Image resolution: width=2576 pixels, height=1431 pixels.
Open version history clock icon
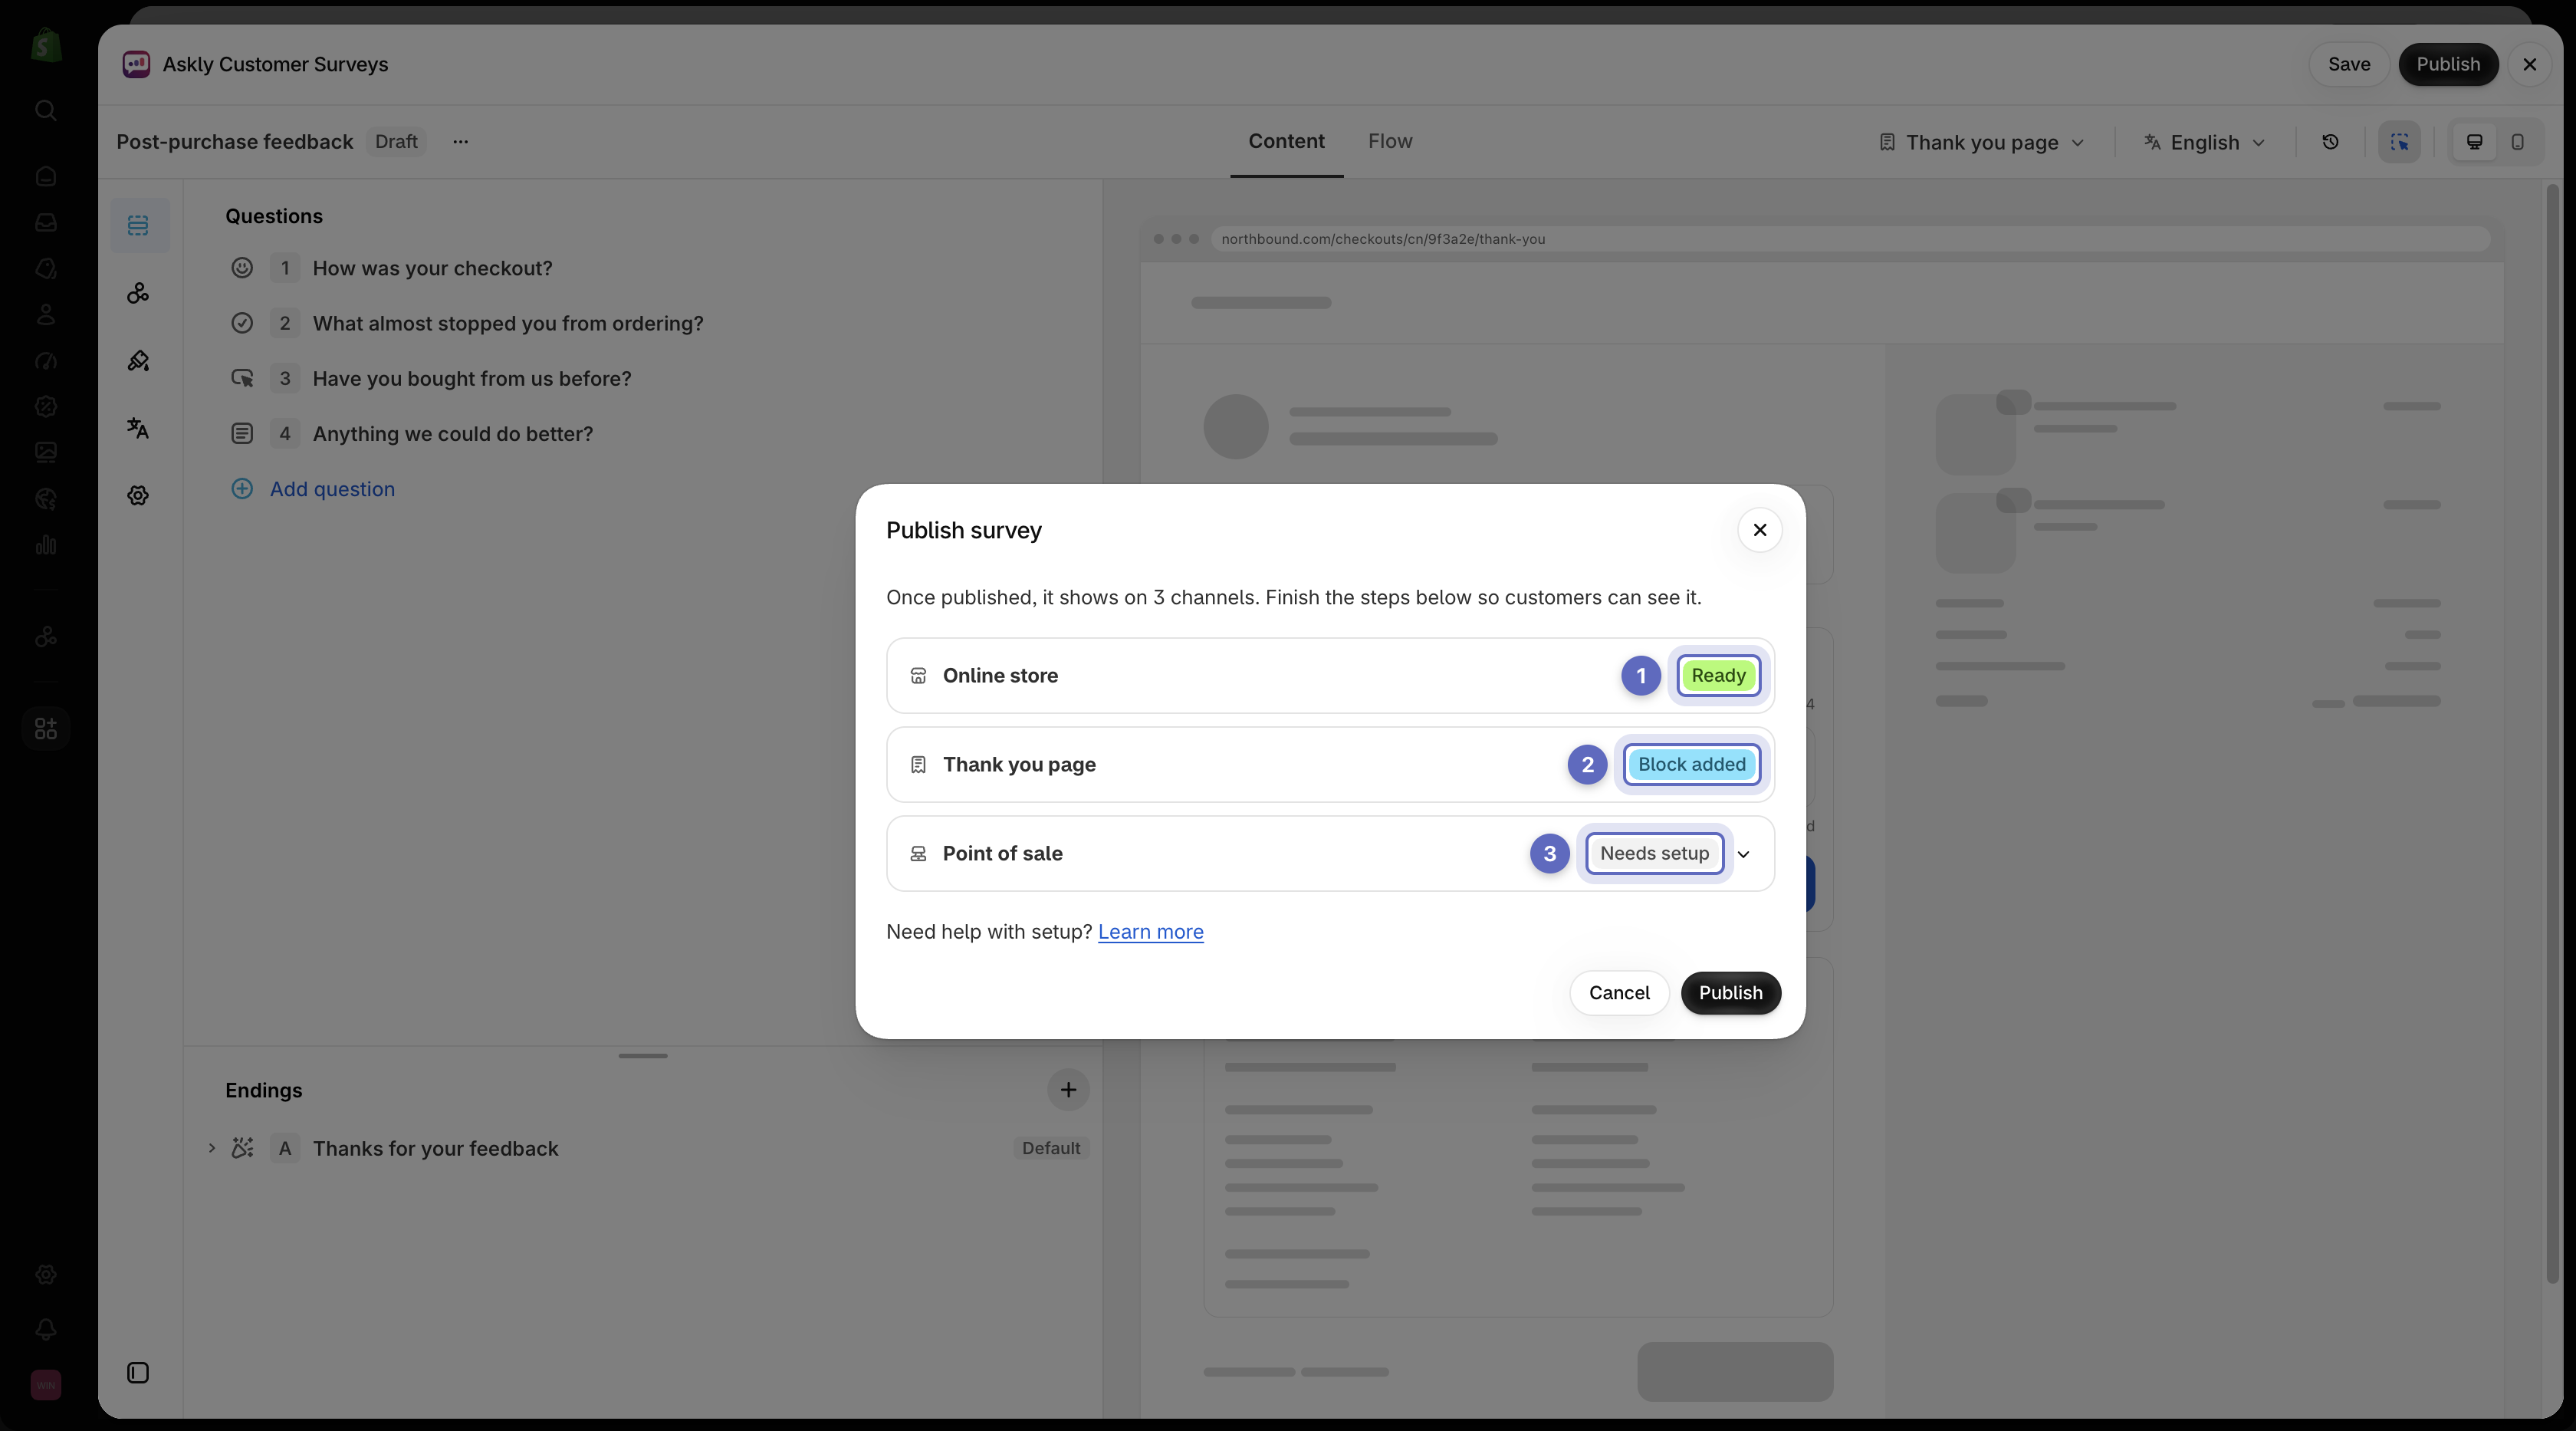[x=2330, y=142]
